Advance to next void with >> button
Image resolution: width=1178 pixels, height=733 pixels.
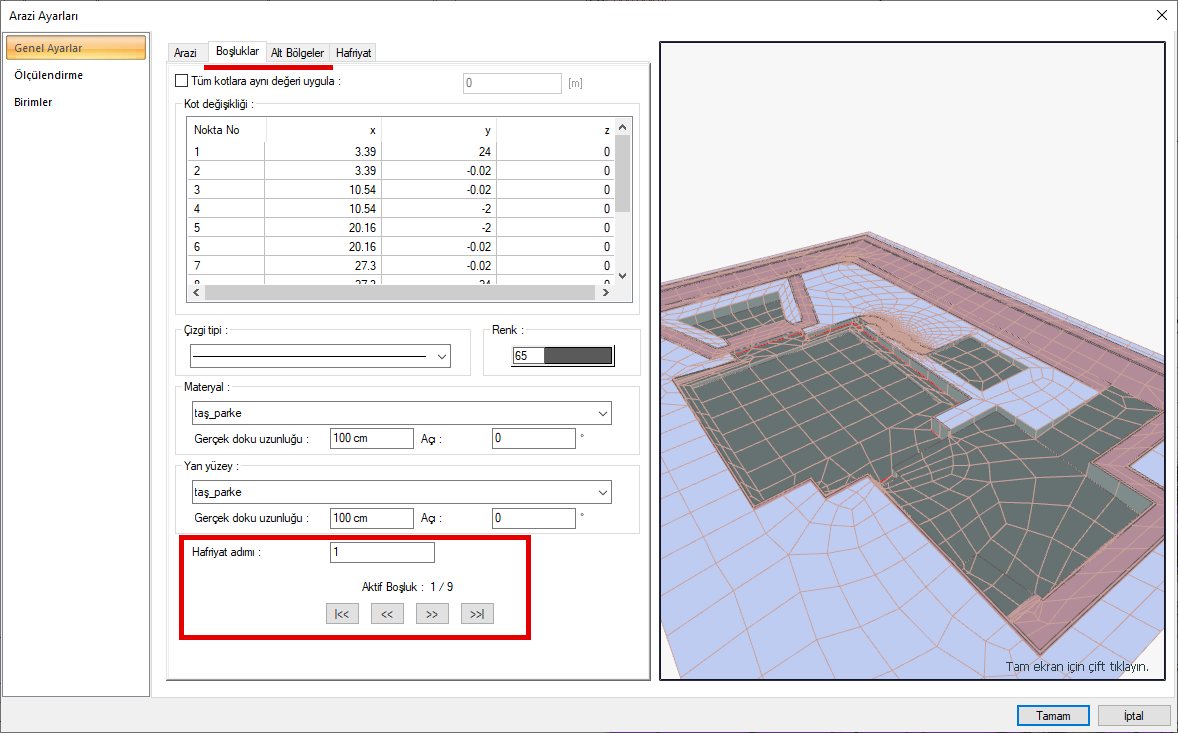(431, 614)
